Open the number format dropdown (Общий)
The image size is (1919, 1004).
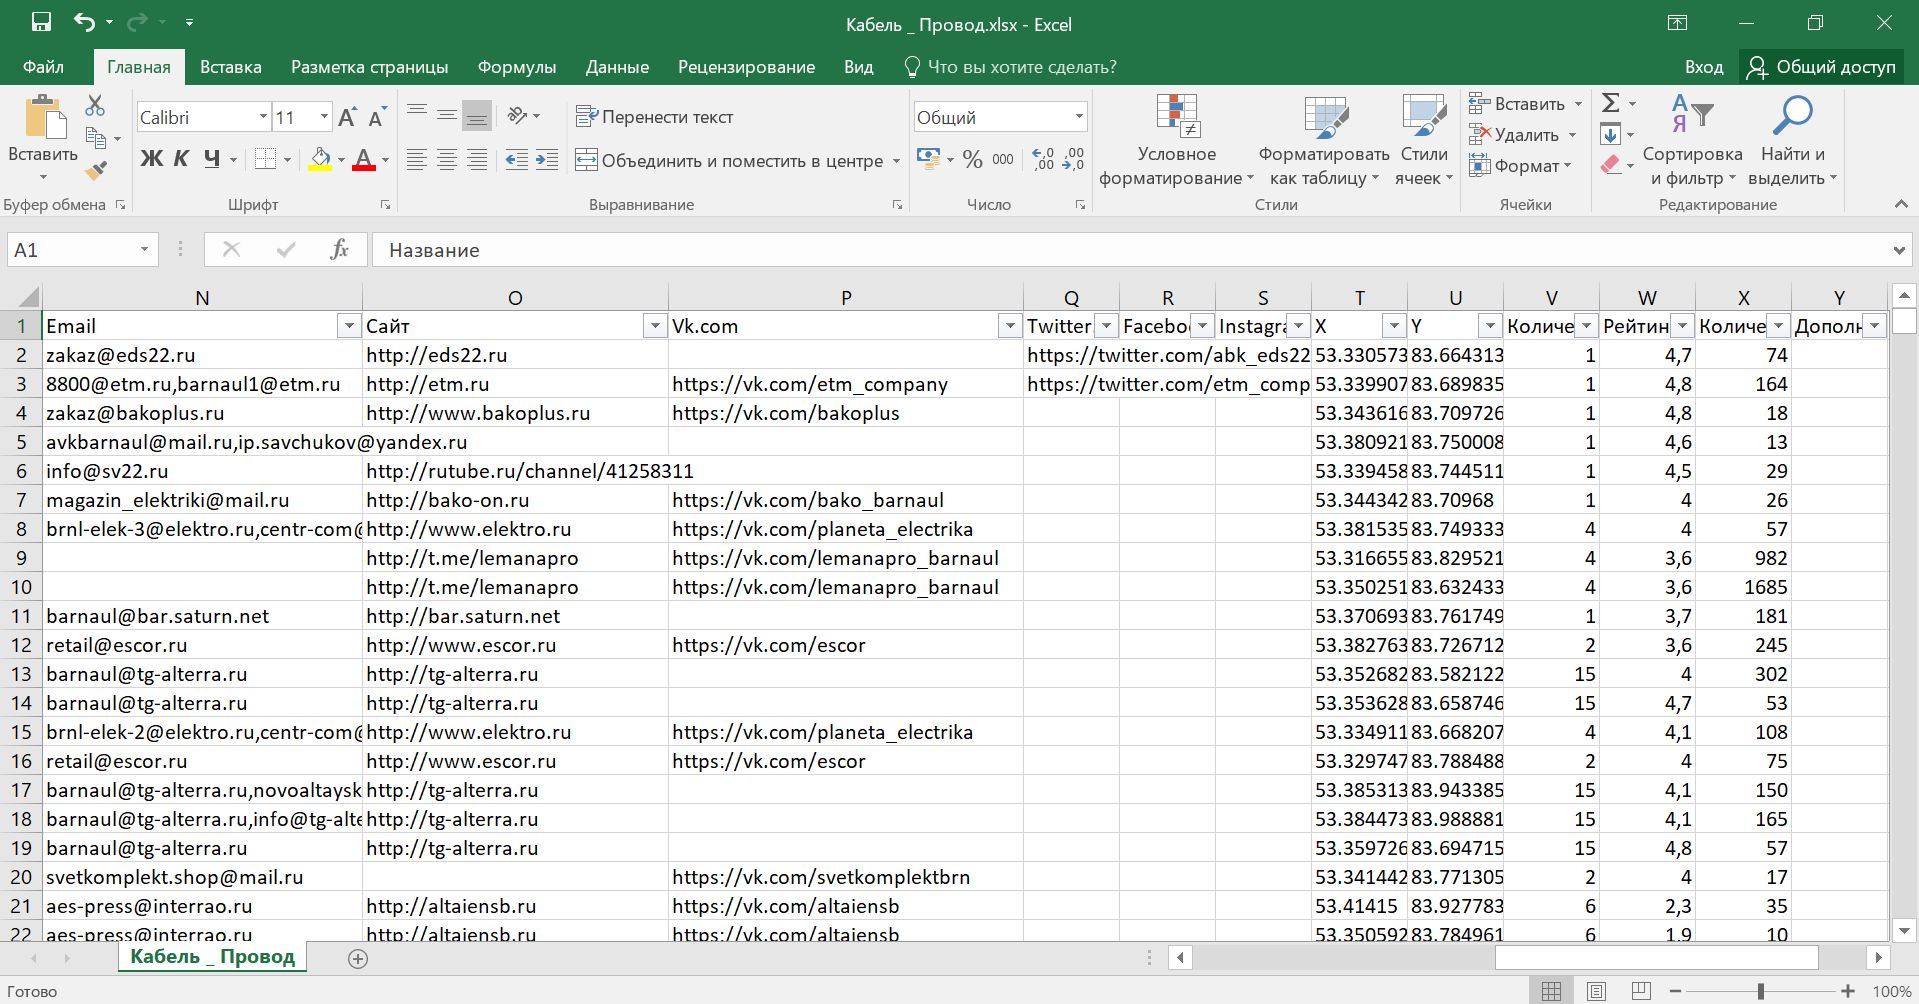1078,117
